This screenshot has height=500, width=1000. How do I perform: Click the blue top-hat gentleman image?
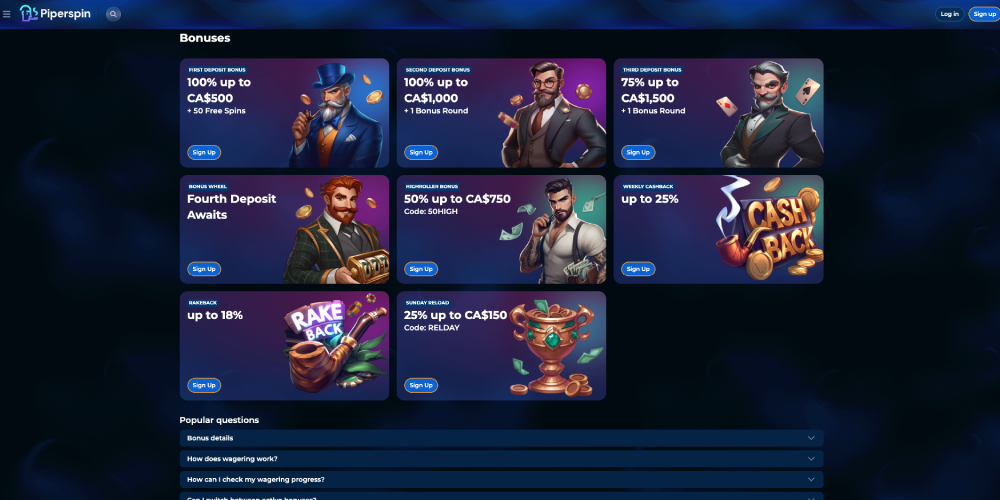pos(336,115)
